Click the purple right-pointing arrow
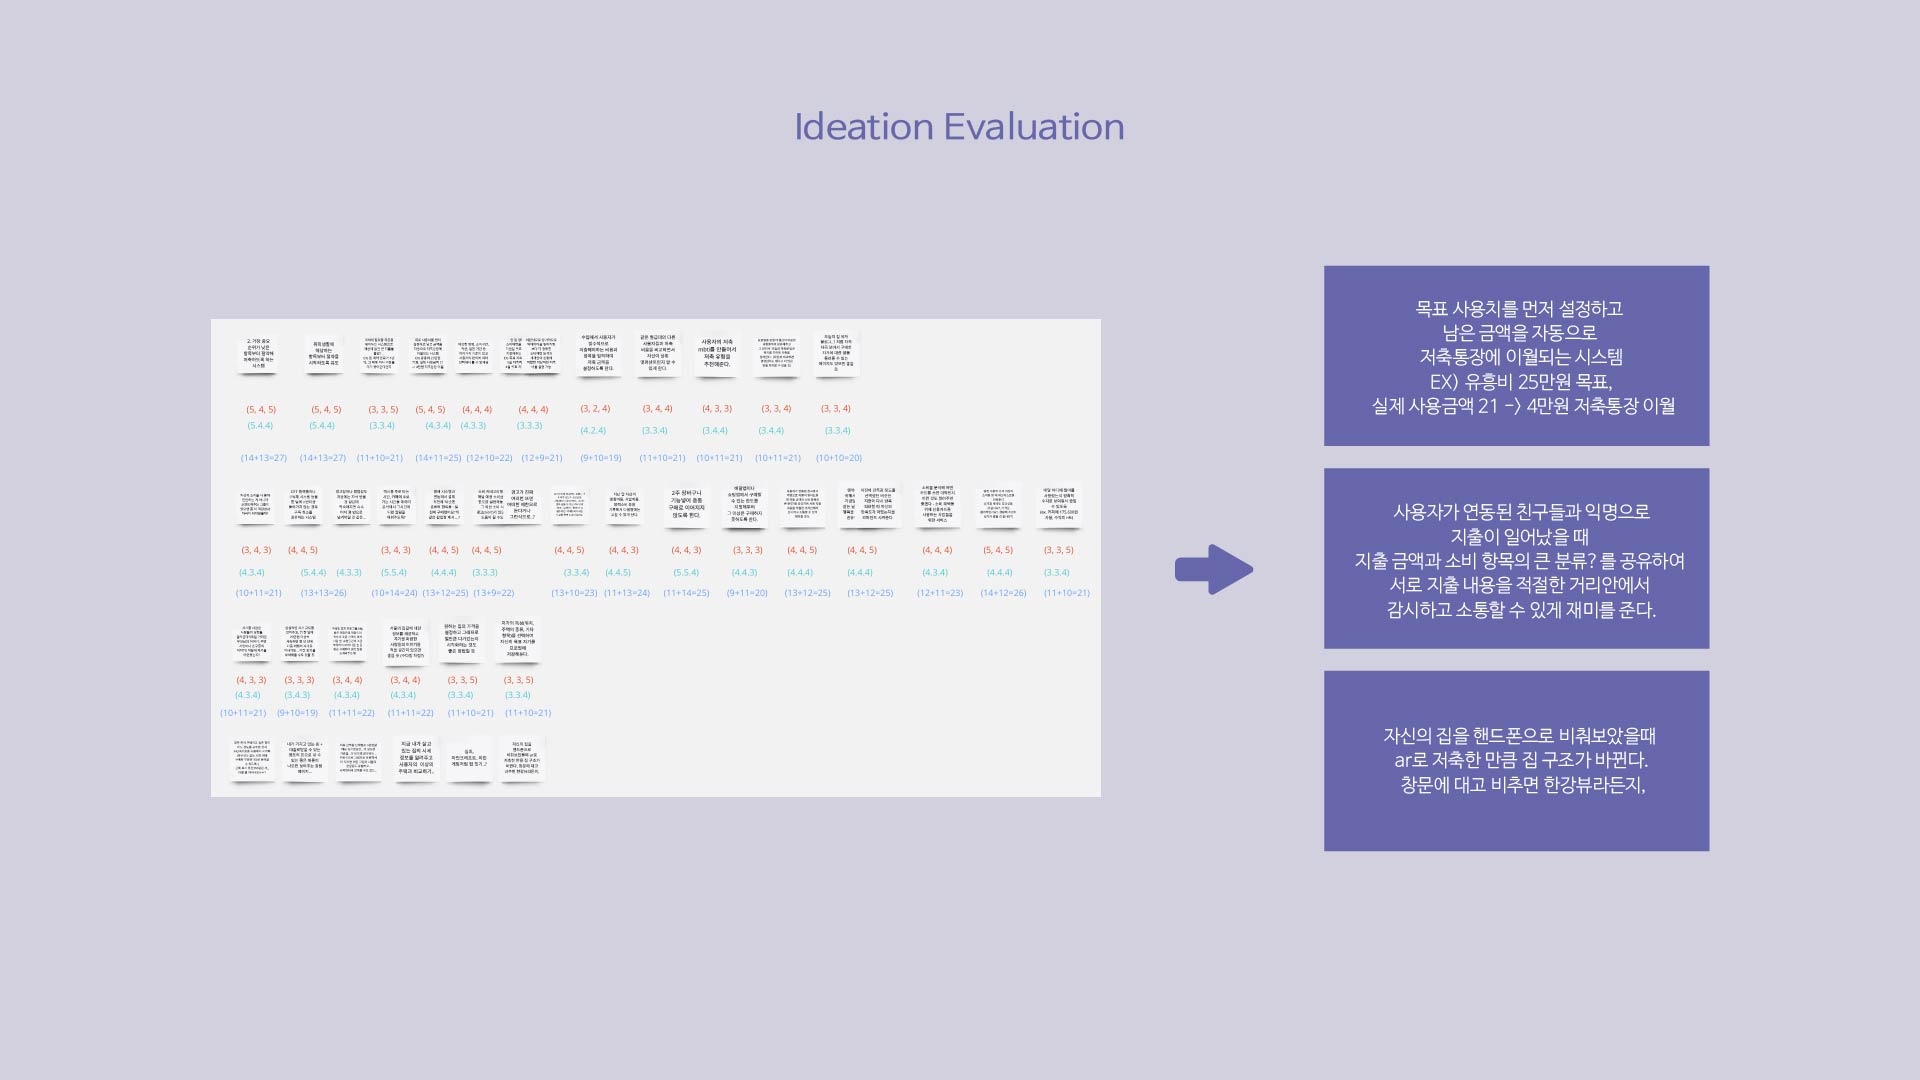The width and height of the screenshot is (1920, 1080). (1213, 570)
